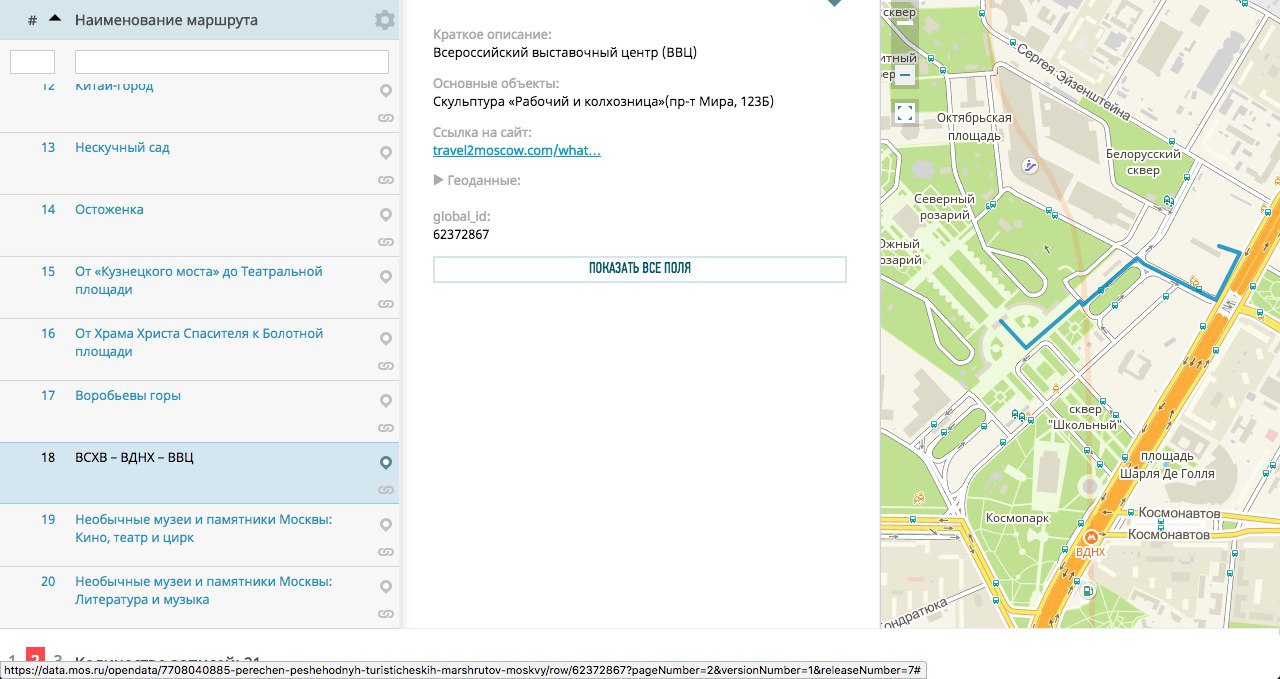
Task: Show Воробьевы горы on map via pin icon
Action: pos(386,401)
